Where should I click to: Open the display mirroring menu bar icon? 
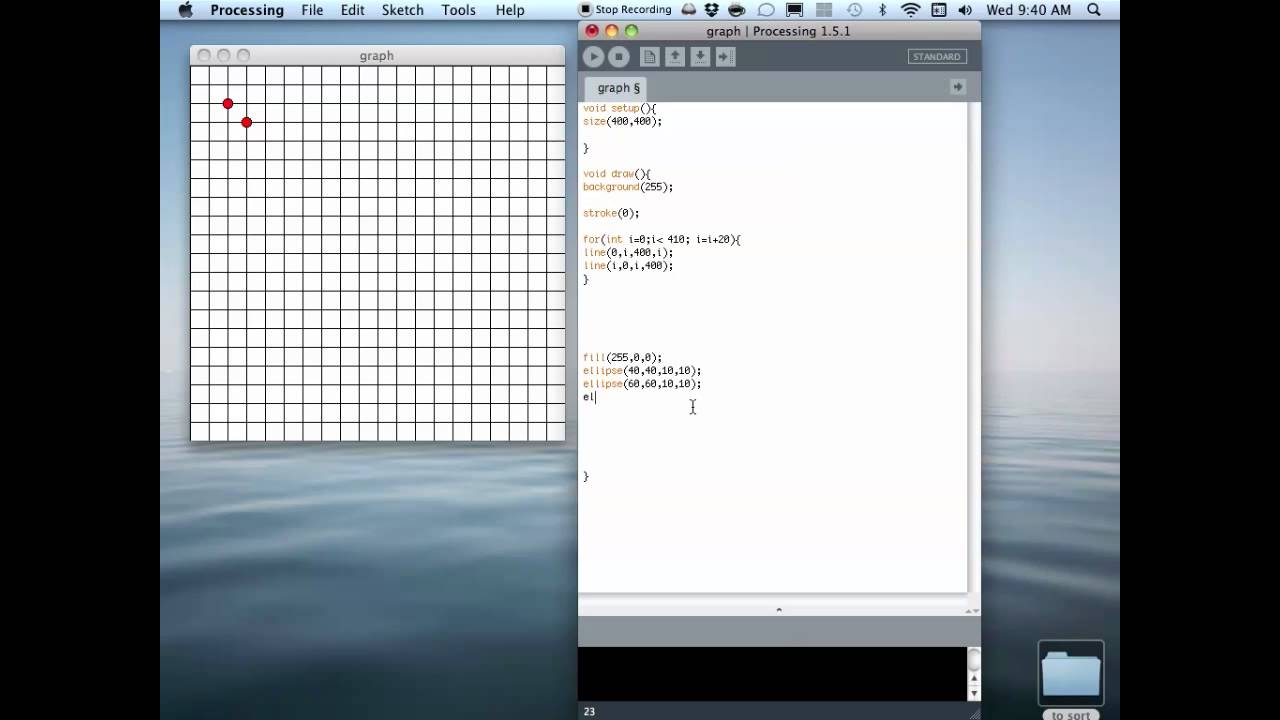click(794, 10)
